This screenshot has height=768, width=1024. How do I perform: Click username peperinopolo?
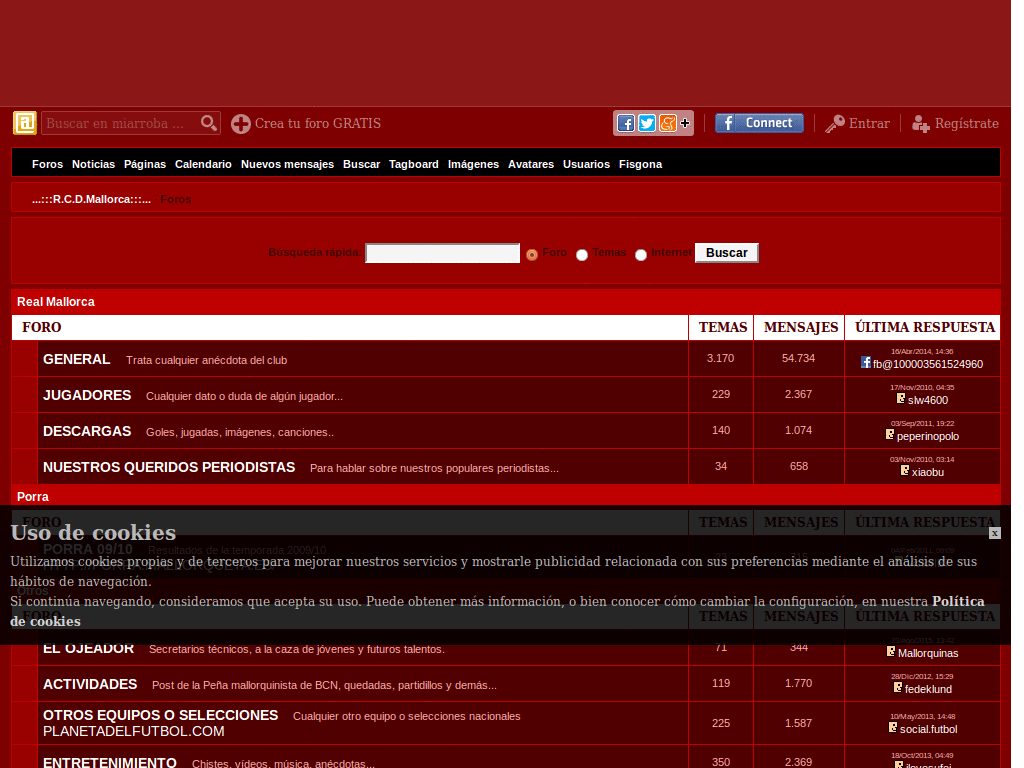(x=928, y=436)
